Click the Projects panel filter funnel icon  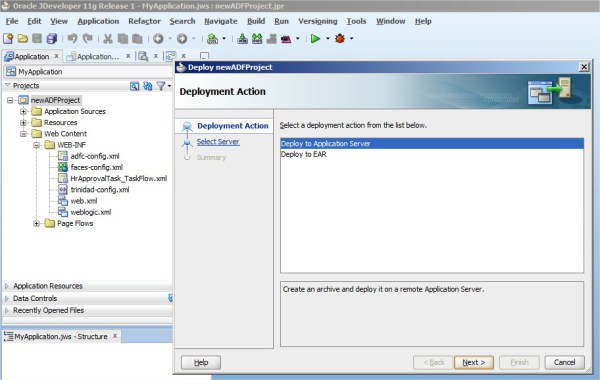(161, 86)
